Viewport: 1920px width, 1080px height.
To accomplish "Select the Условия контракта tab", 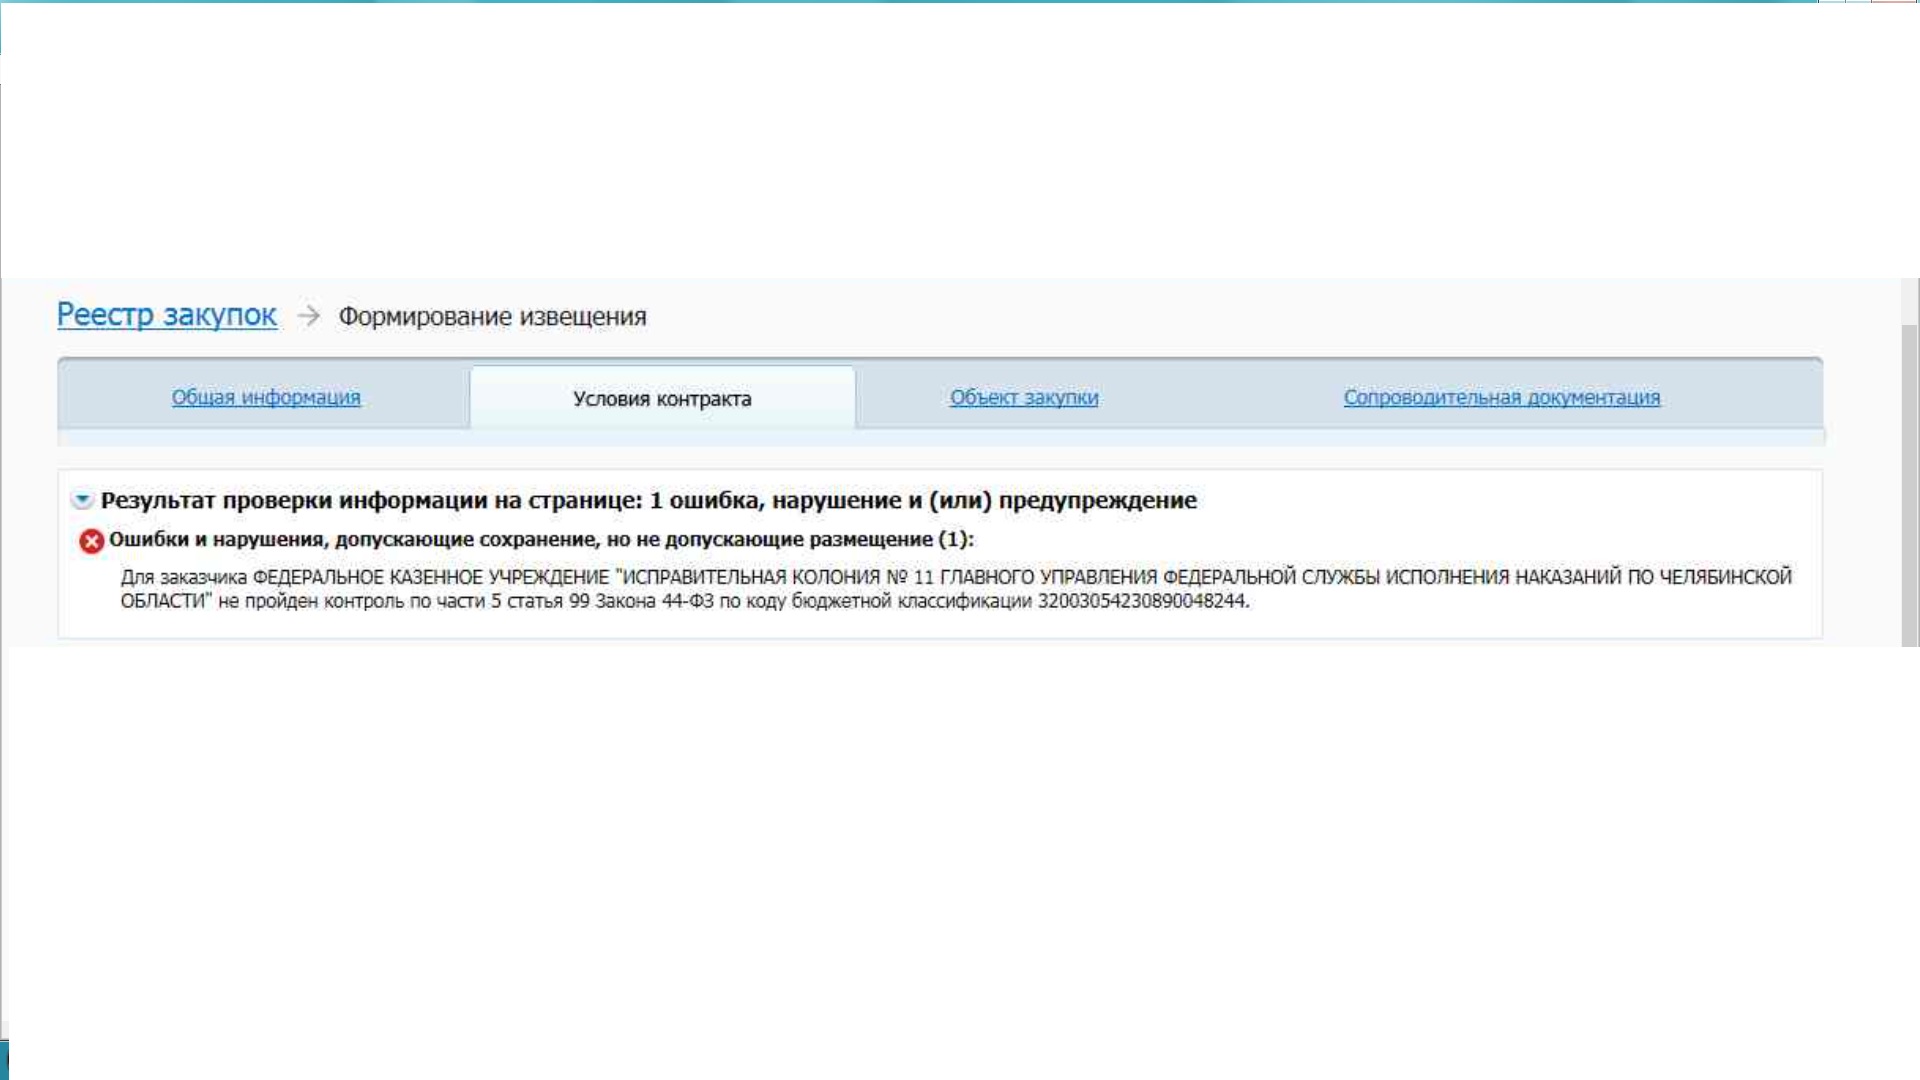I will (x=662, y=399).
